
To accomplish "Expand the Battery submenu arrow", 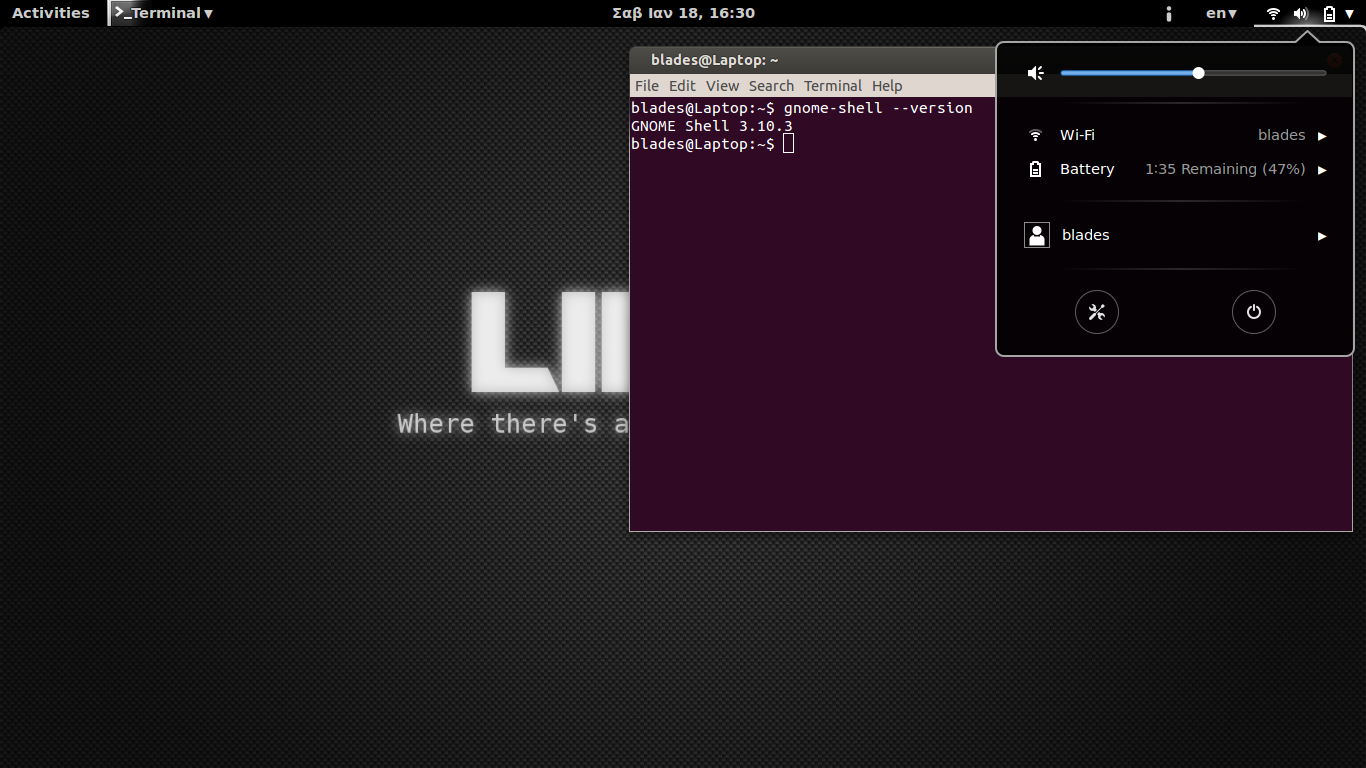I will click(1323, 169).
